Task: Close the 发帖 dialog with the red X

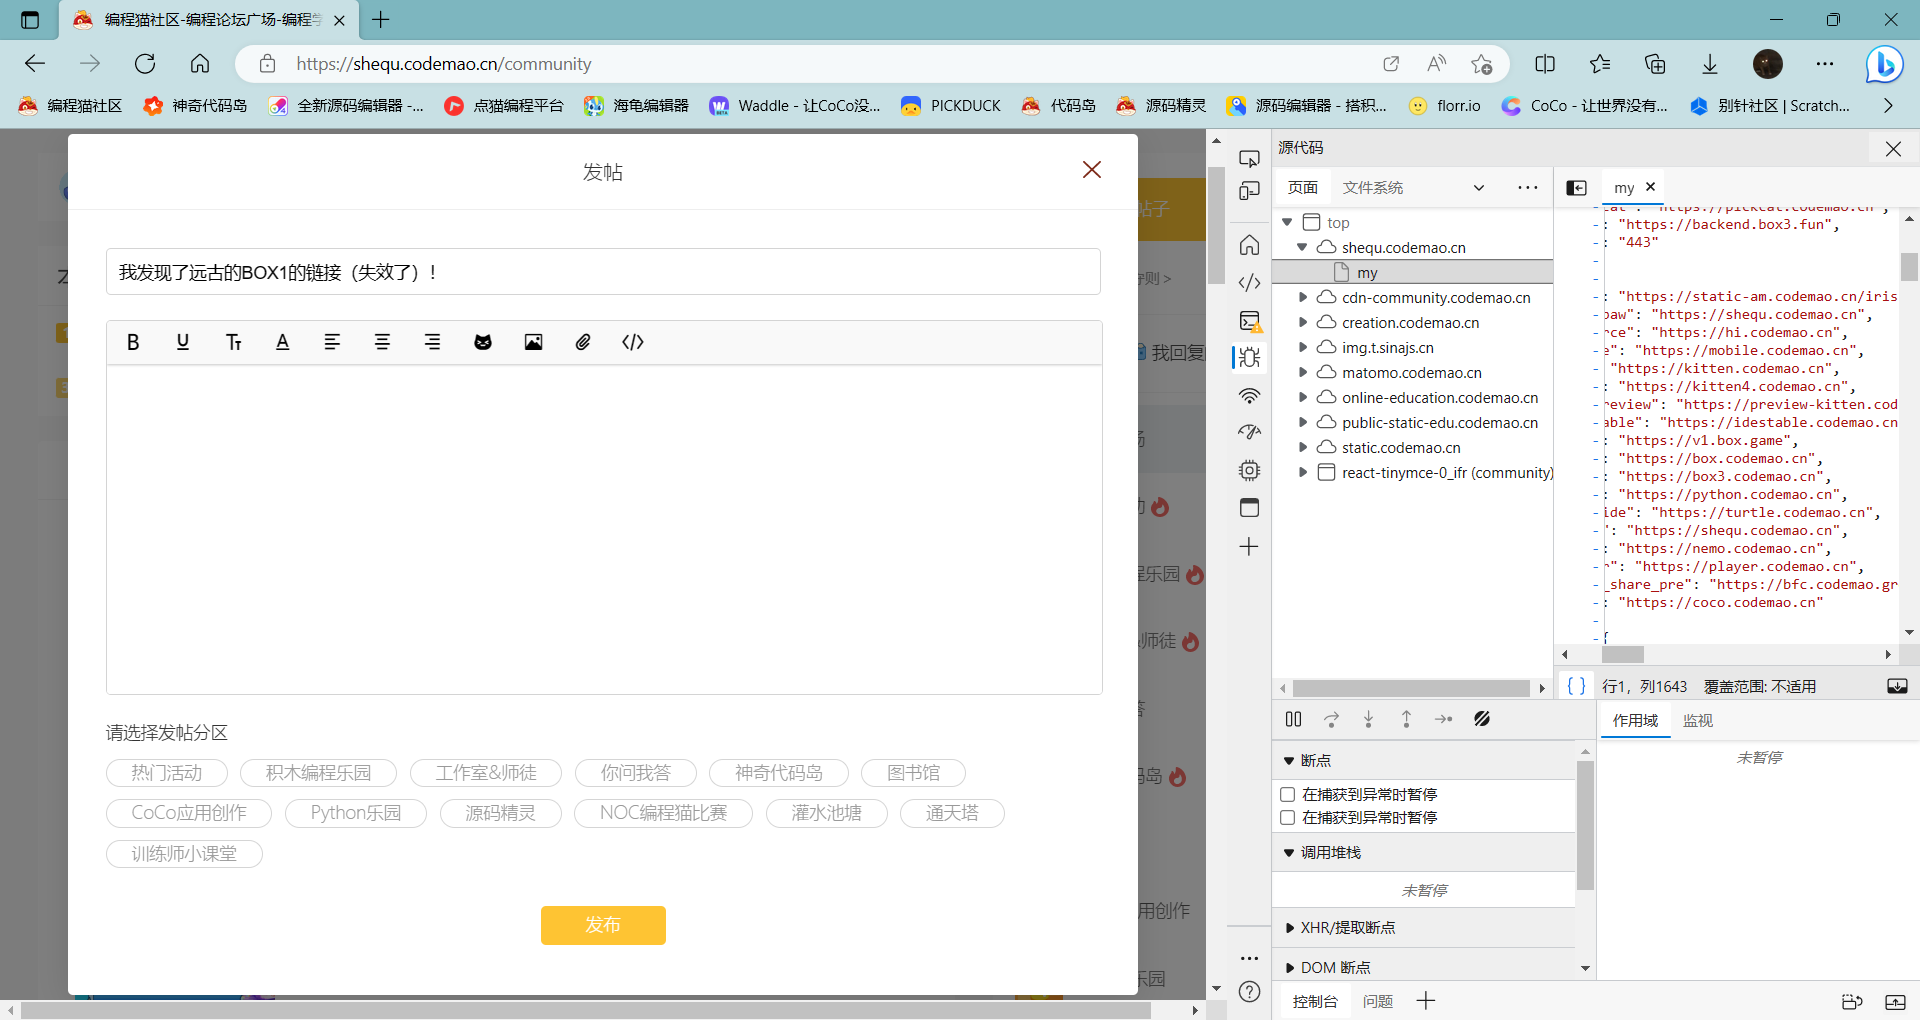Action: click(x=1092, y=170)
